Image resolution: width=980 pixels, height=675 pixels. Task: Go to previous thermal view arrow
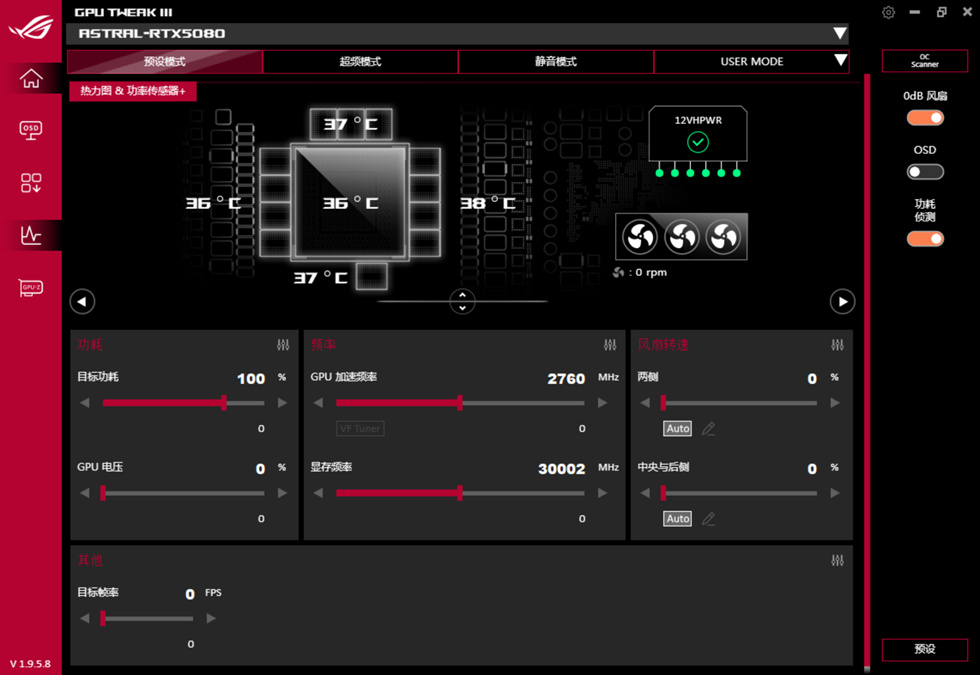coord(82,302)
